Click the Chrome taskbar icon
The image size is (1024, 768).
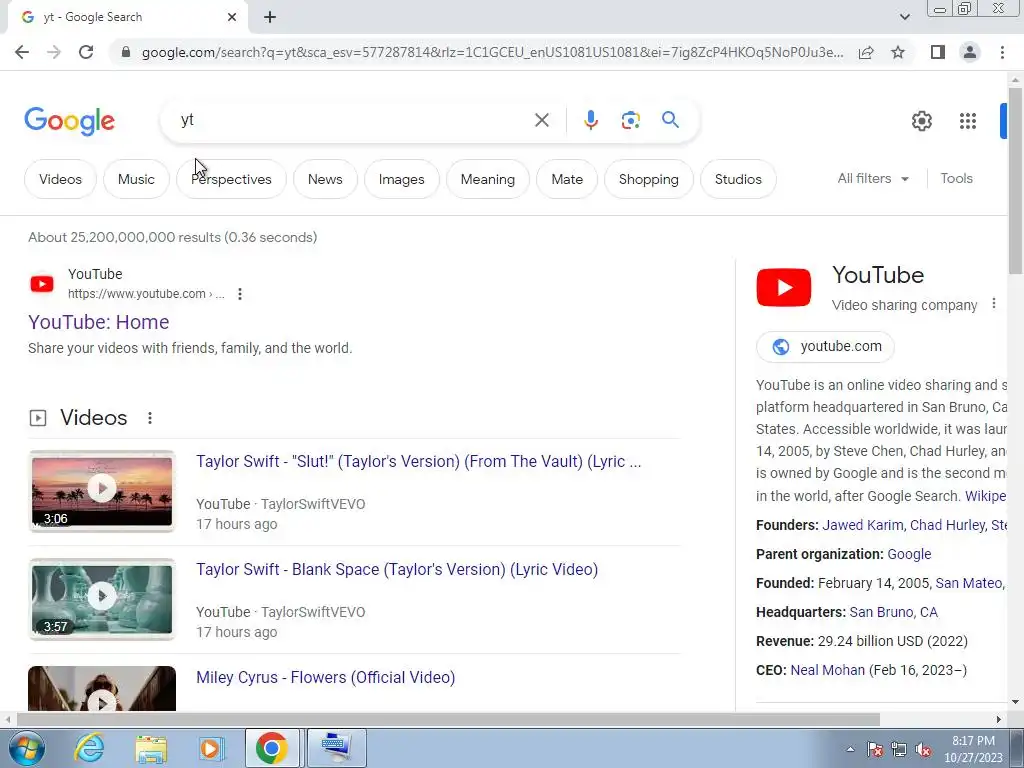[272, 748]
